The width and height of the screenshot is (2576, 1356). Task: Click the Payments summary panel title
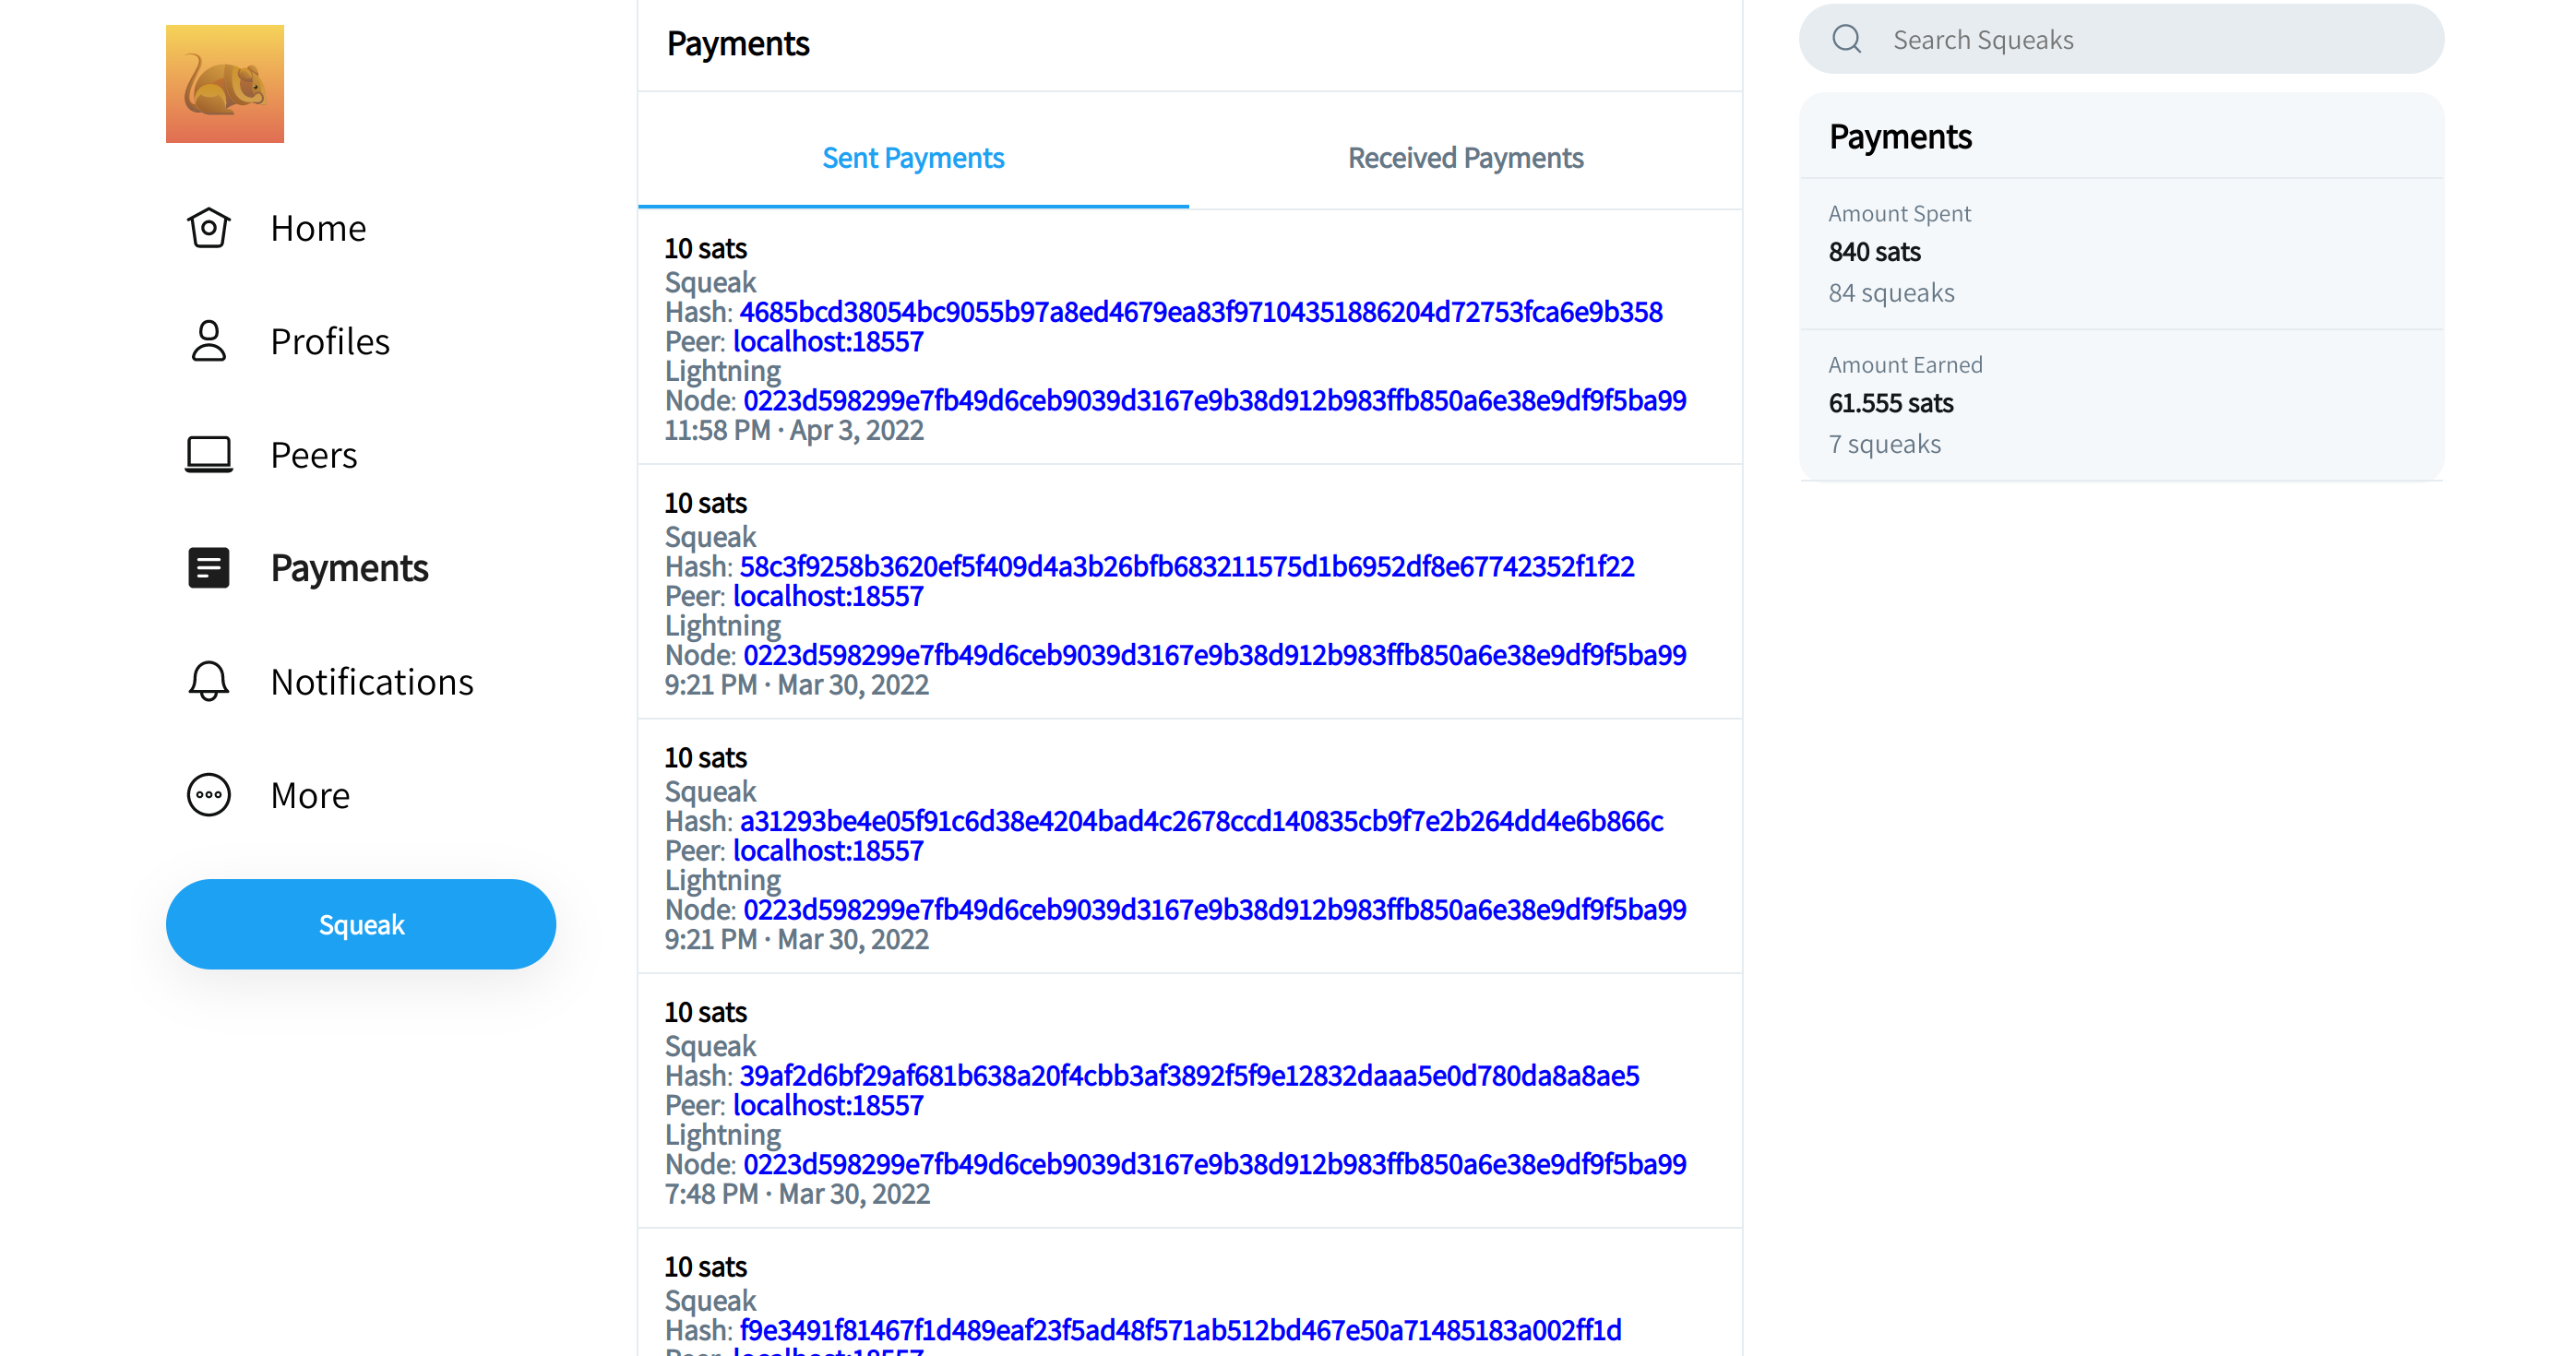(x=1900, y=137)
